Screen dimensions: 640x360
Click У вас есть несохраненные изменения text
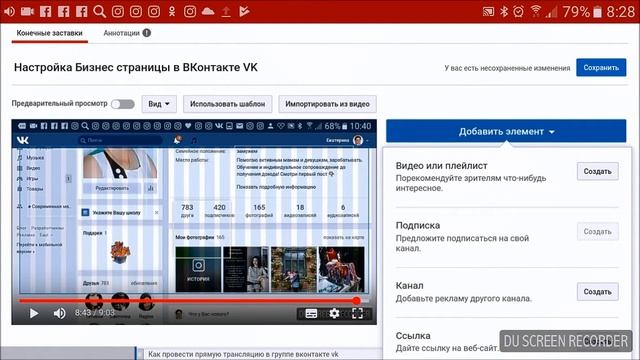click(x=507, y=68)
